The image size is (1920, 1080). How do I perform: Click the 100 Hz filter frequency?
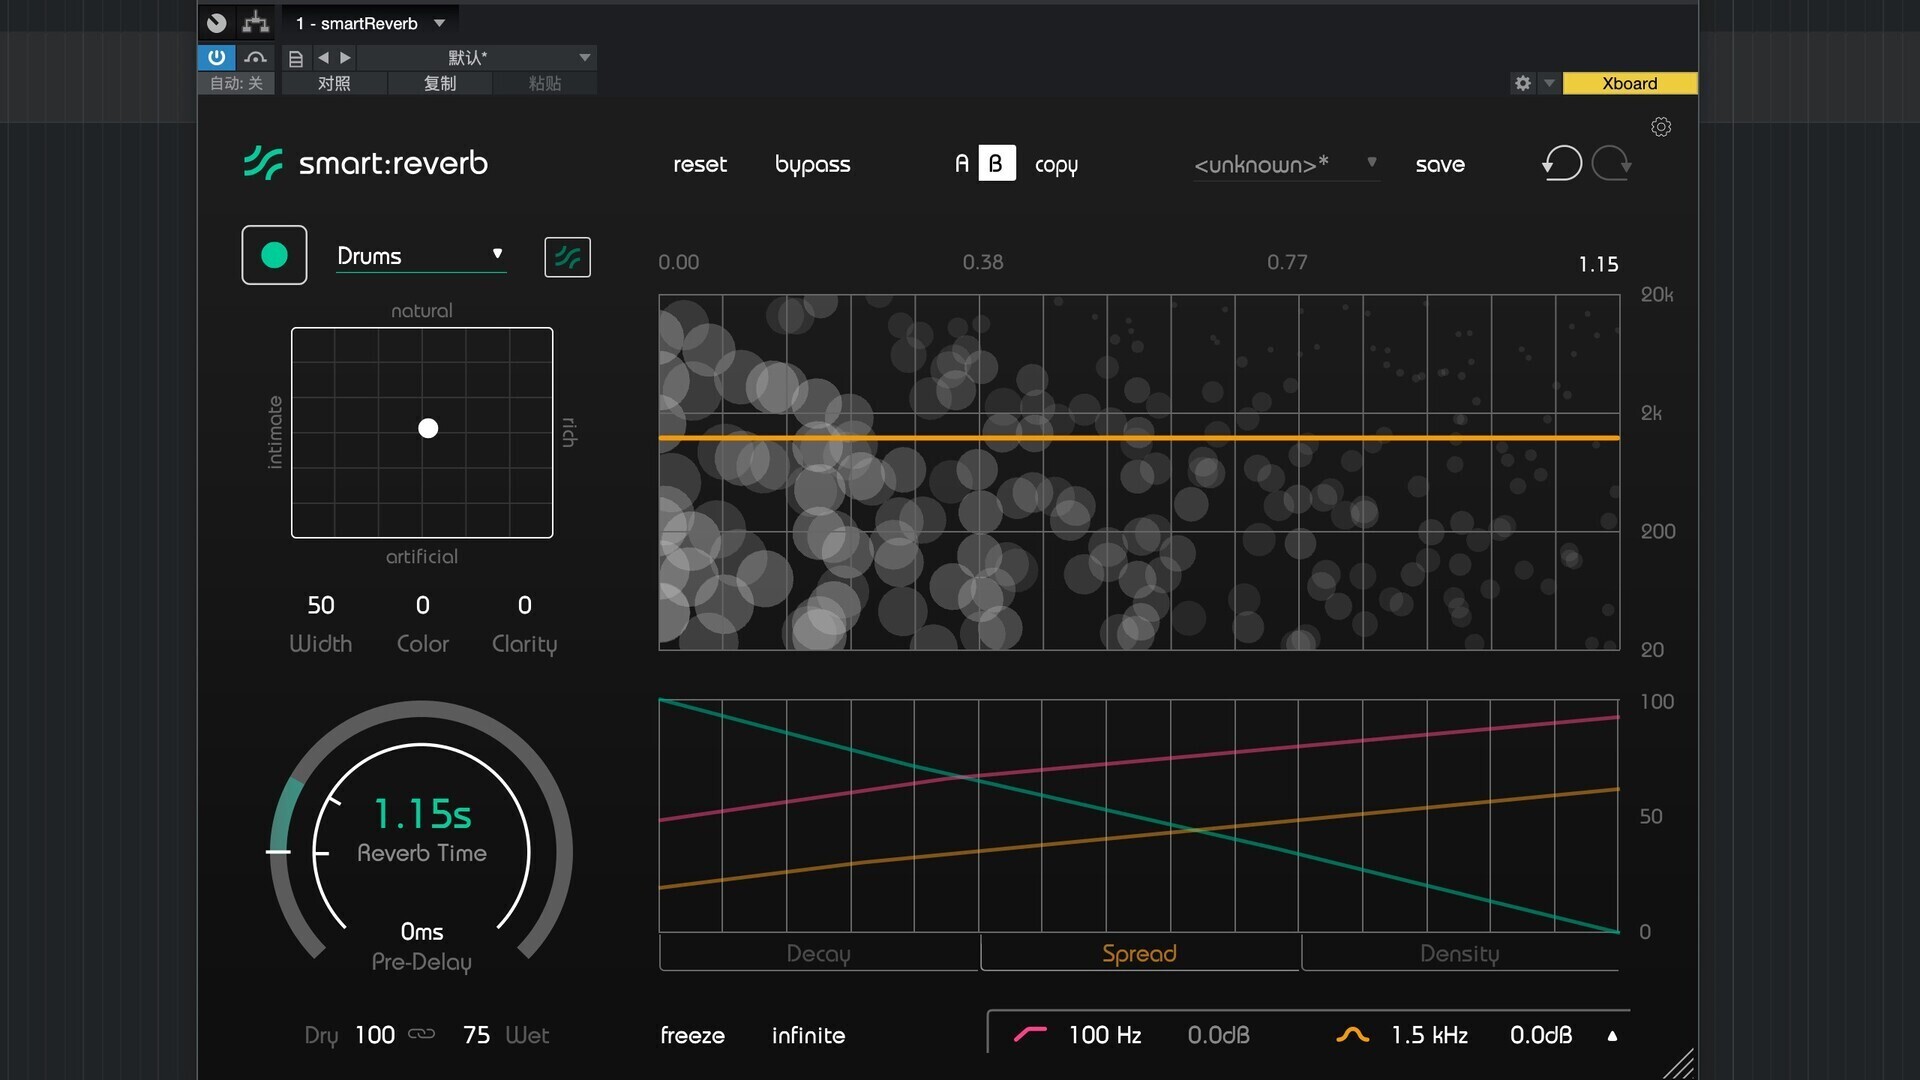pyautogui.click(x=1105, y=1035)
